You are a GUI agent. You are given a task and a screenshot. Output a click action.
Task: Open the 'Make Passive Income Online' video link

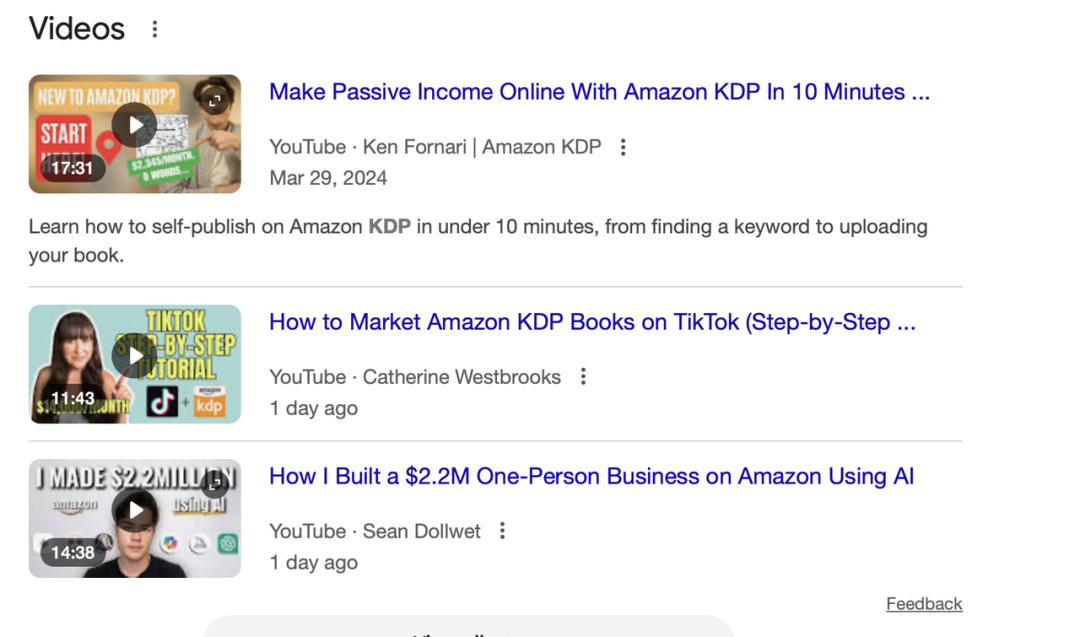(x=599, y=92)
